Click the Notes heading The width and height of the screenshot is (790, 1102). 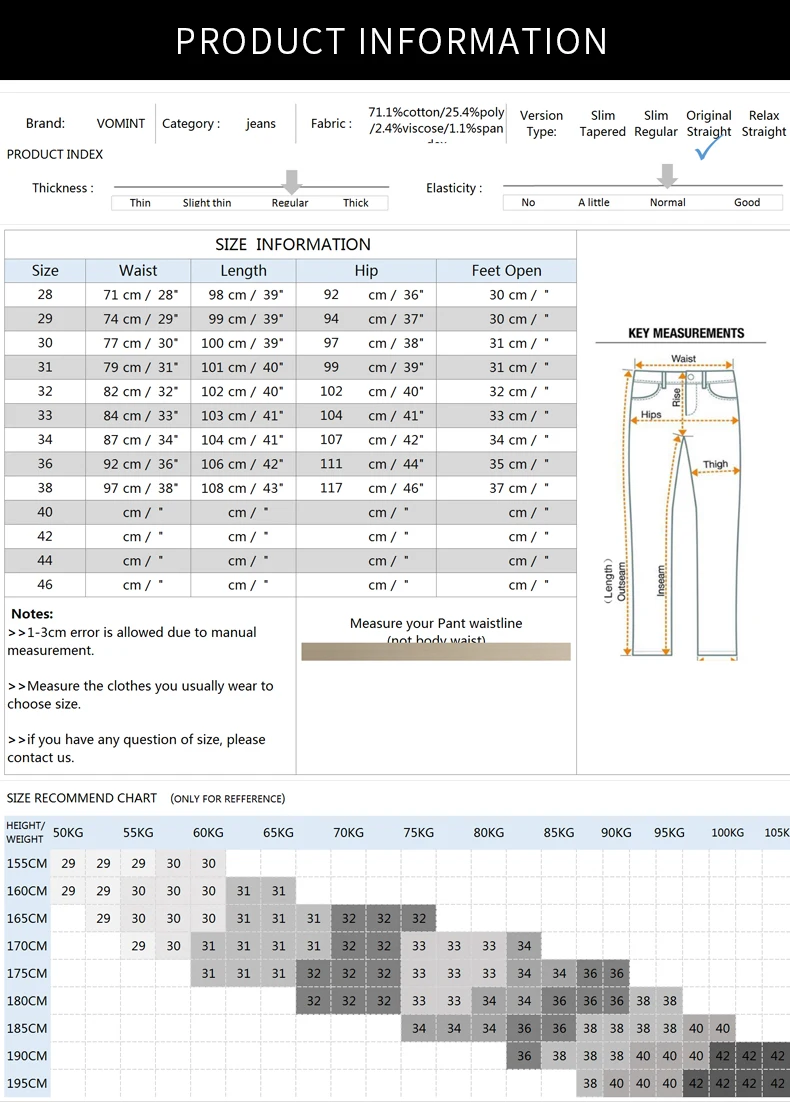pos(32,614)
